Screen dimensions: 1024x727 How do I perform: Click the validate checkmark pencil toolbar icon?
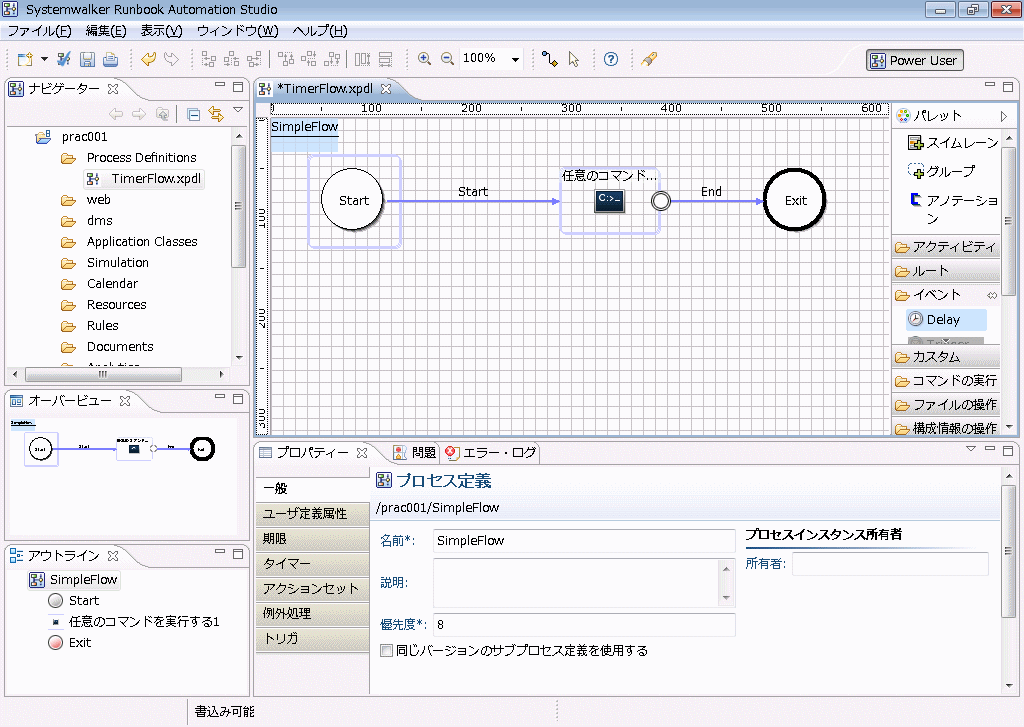[63, 59]
